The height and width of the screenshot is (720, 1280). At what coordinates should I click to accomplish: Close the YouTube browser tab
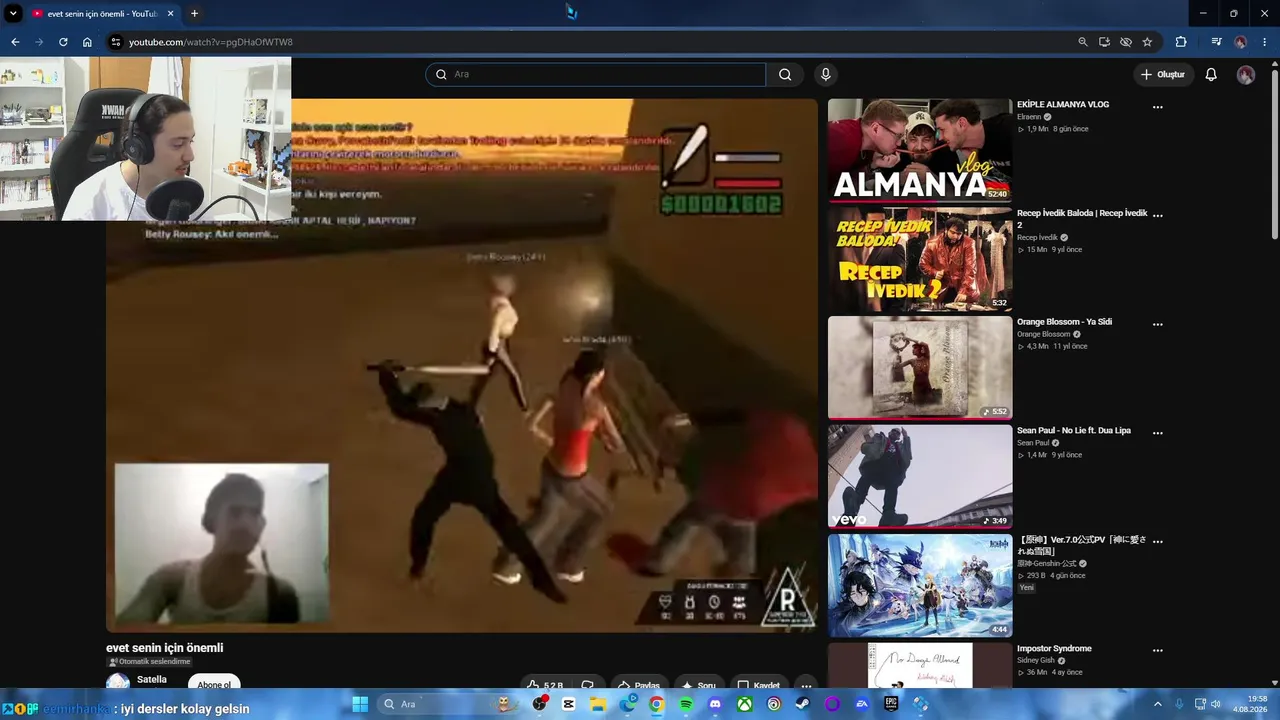(x=171, y=13)
